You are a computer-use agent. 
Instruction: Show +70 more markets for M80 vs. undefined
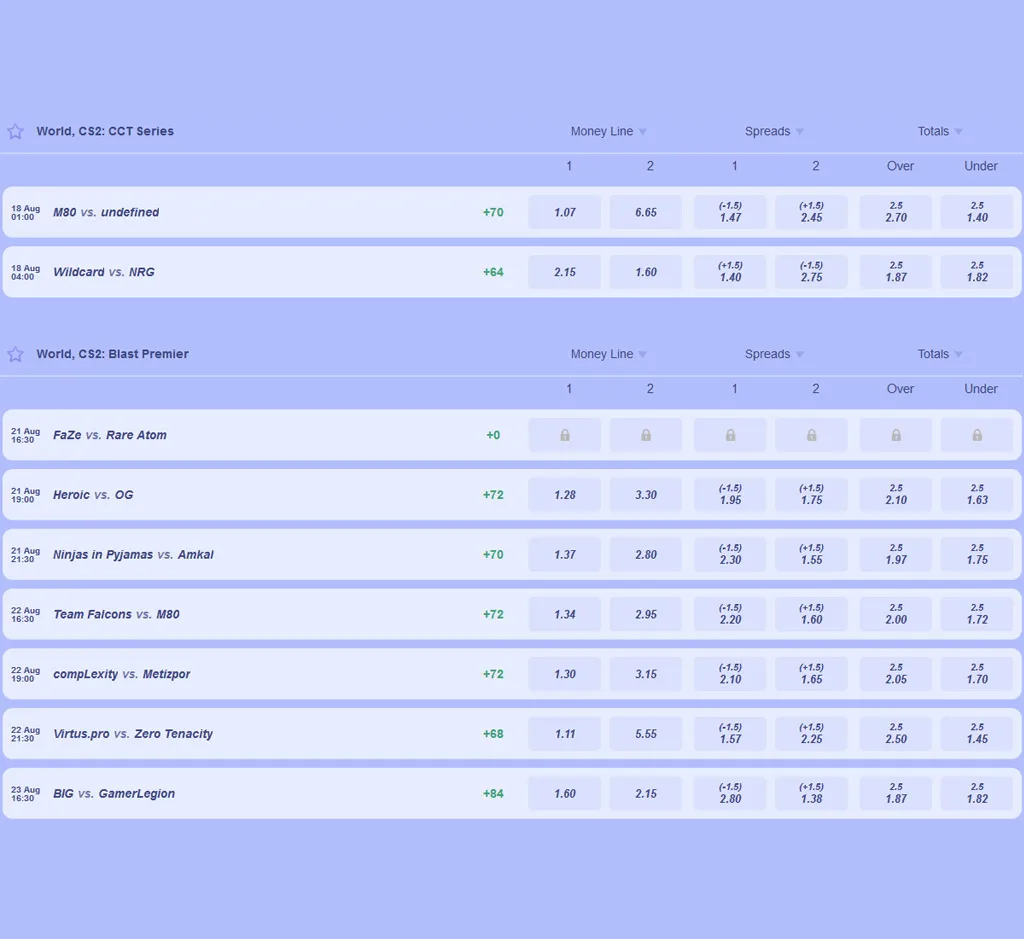pyautogui.click(x=493, y=212)
